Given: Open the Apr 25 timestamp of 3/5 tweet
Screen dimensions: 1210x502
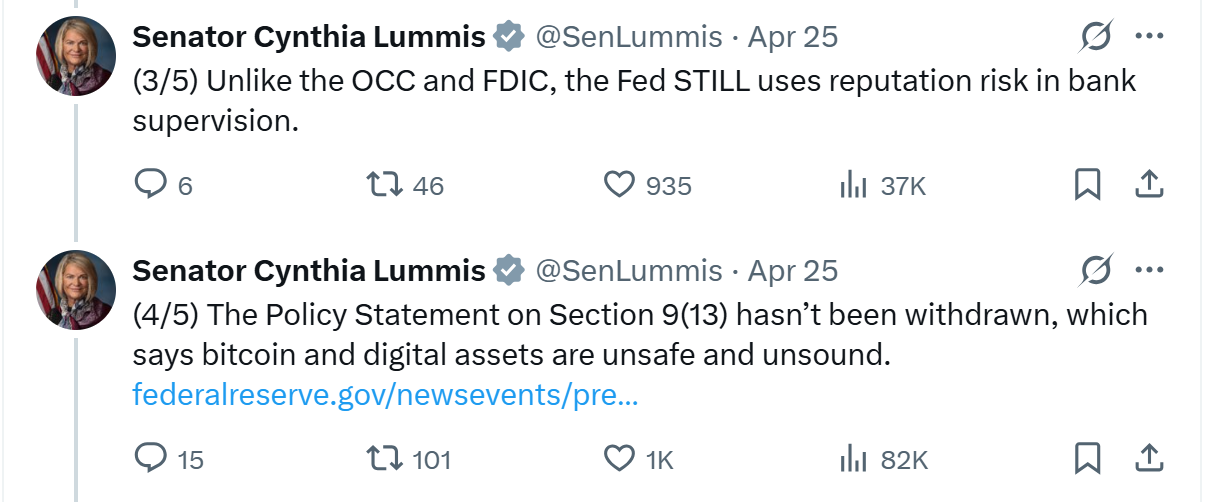Looking at the screenshot, I should (793, 37).
